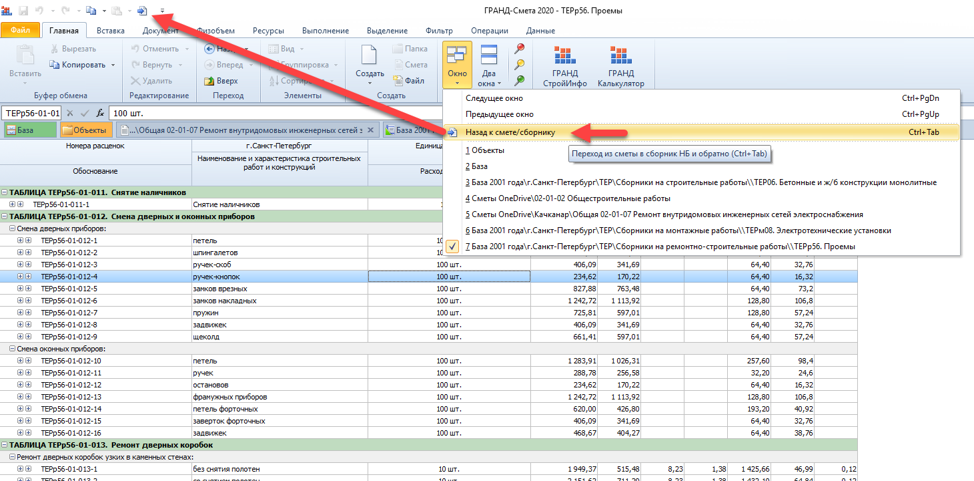This screenshot has height=481, width=974.
Task: Open the Копировать dropdown arrow
Action: tap(113, 65)
